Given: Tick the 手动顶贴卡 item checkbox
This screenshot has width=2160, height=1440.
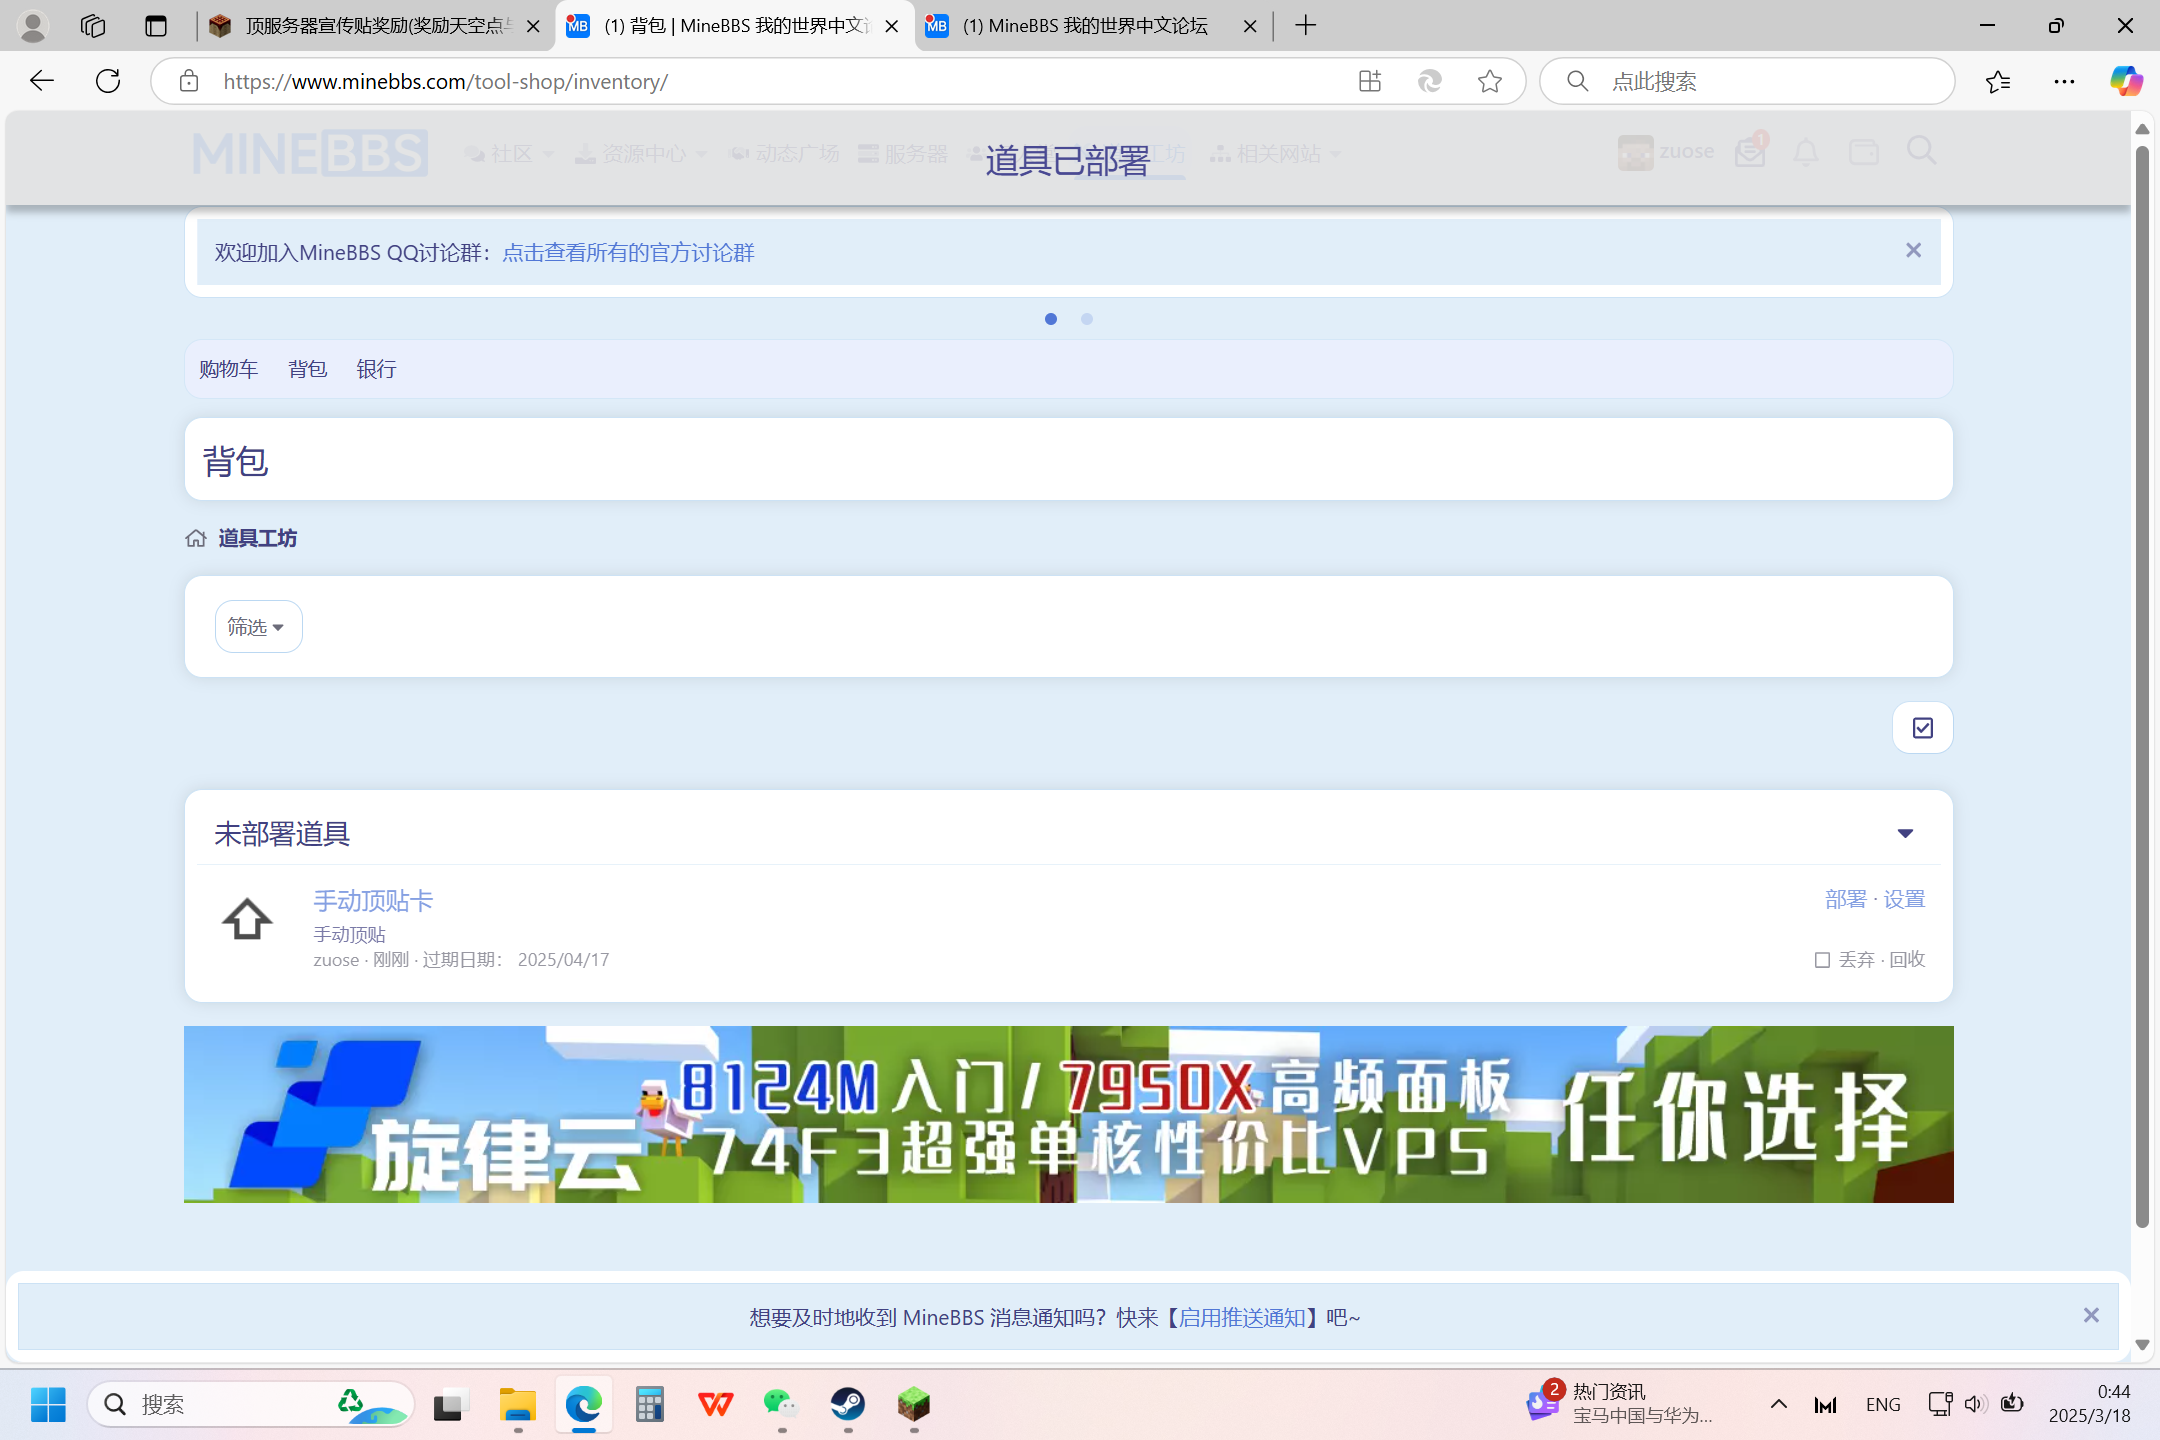Looking at the screenshot, I should coord(1822,960).
